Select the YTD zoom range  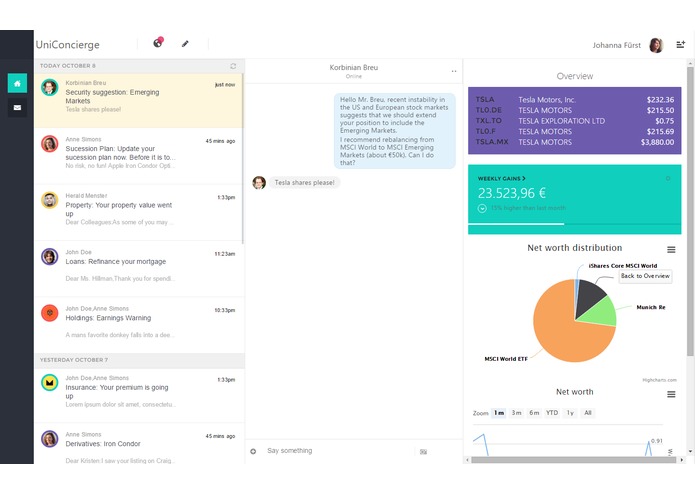552,413
